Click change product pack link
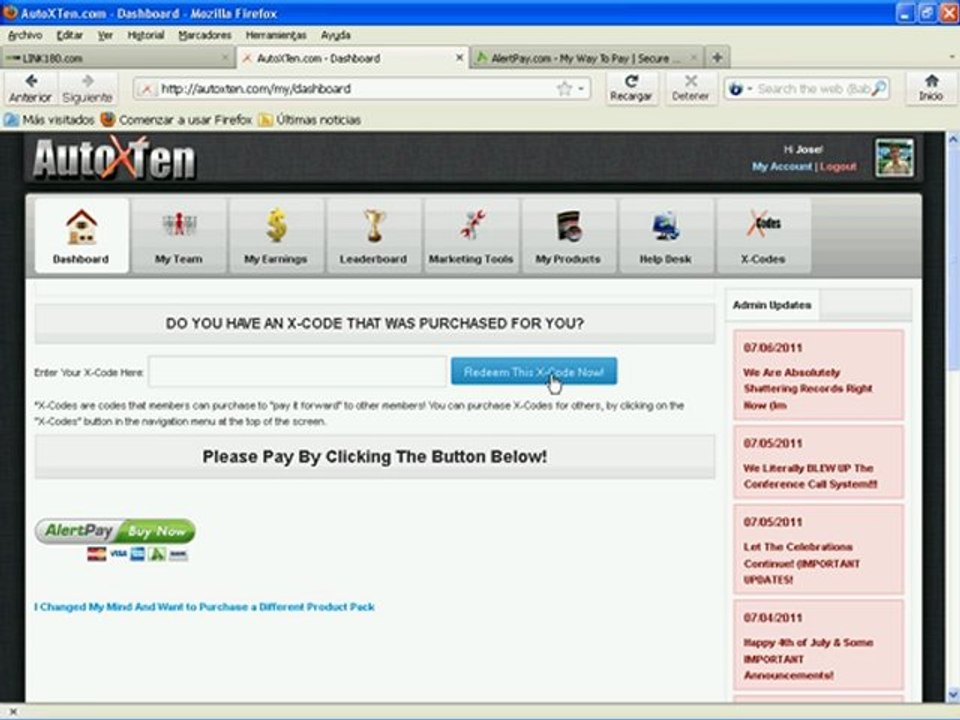 pyautogui.click(x=204, y=607)
